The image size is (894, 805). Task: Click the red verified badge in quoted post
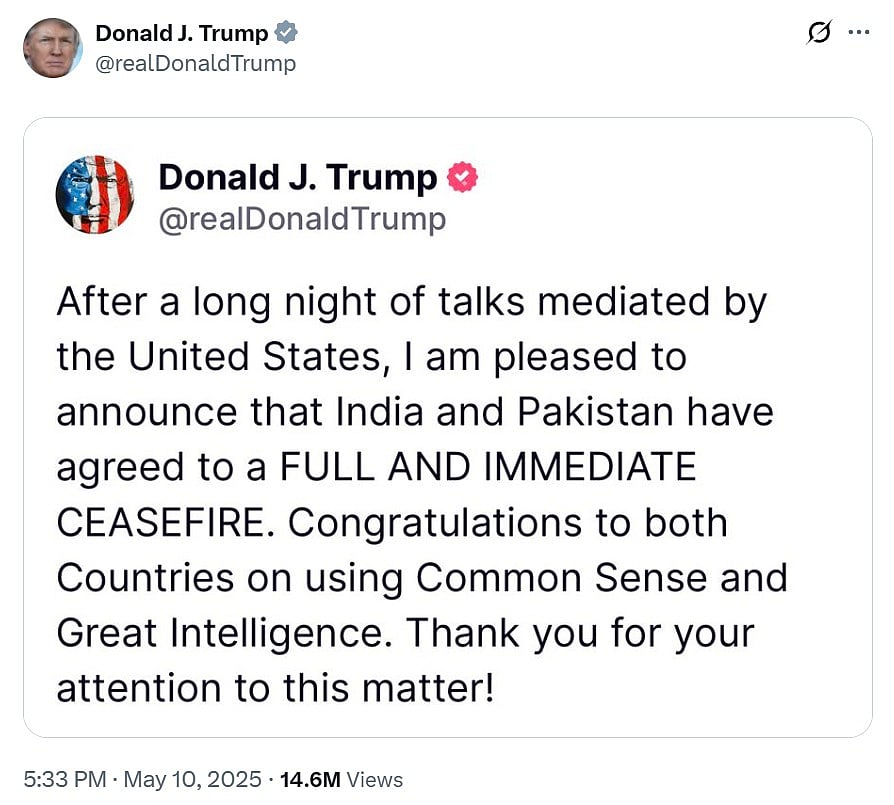pyautogui.click(x=462, y=178)
